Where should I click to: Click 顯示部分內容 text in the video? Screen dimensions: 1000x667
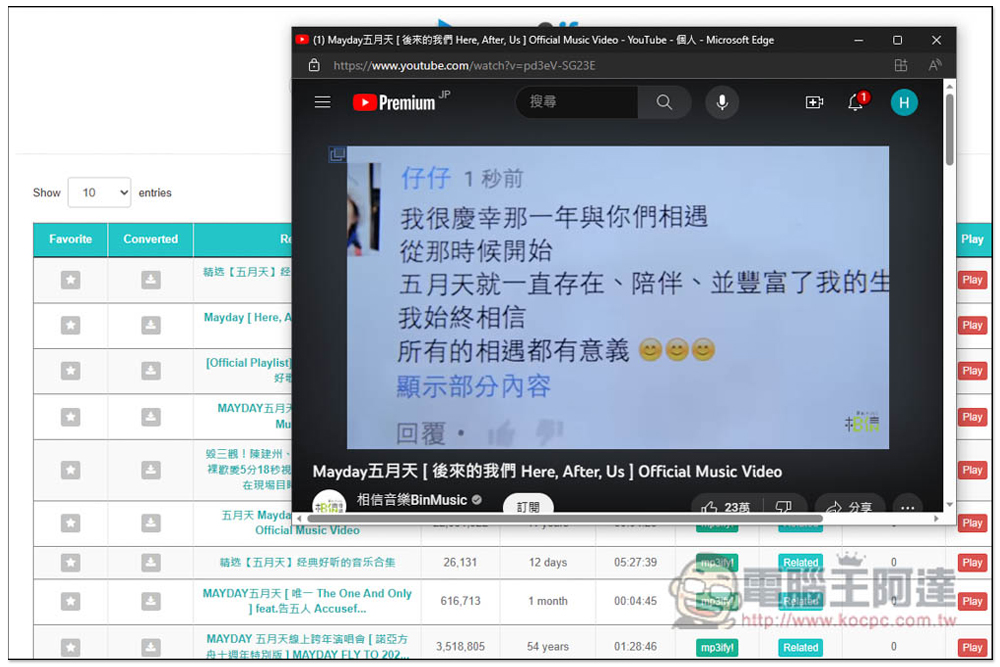(x=473, y=386)
